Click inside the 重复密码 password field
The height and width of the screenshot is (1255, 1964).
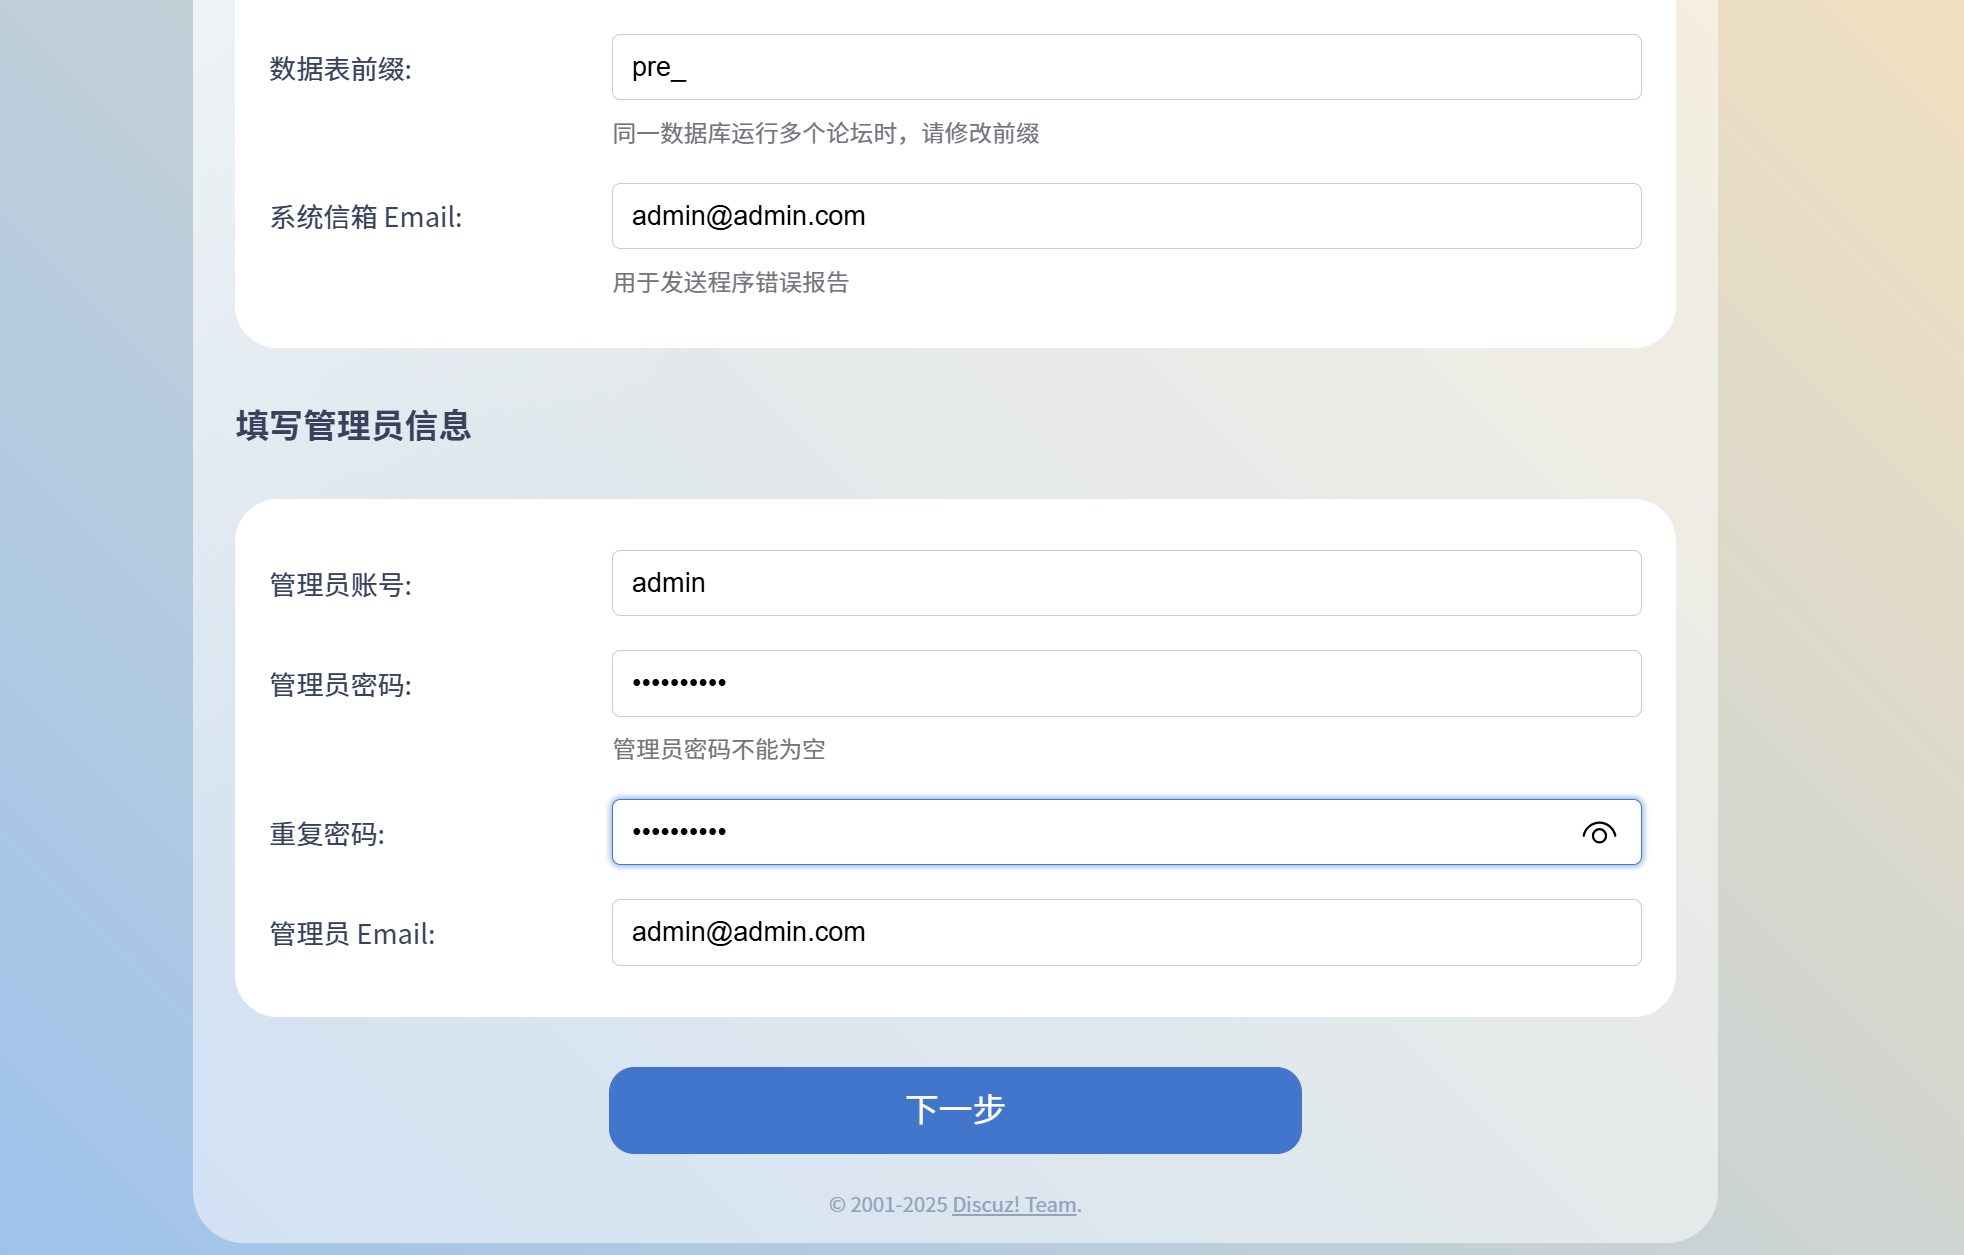click(x=1090, y=832)
